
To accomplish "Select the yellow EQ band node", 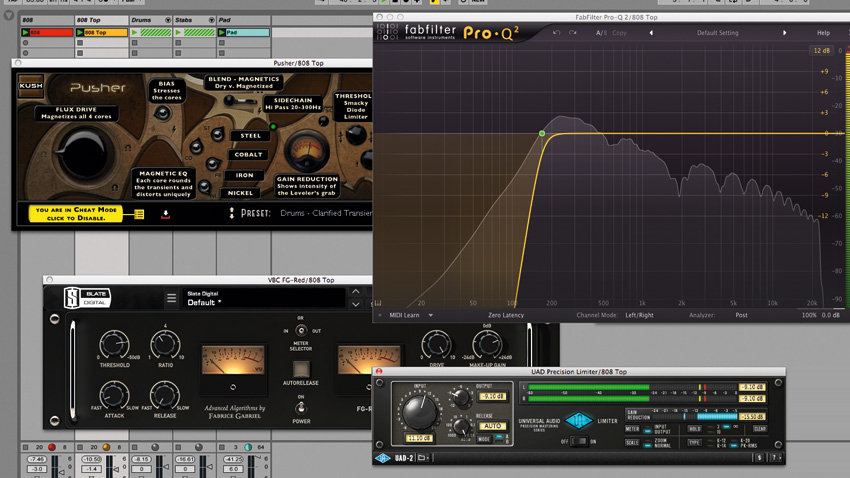I will [542, 133].
